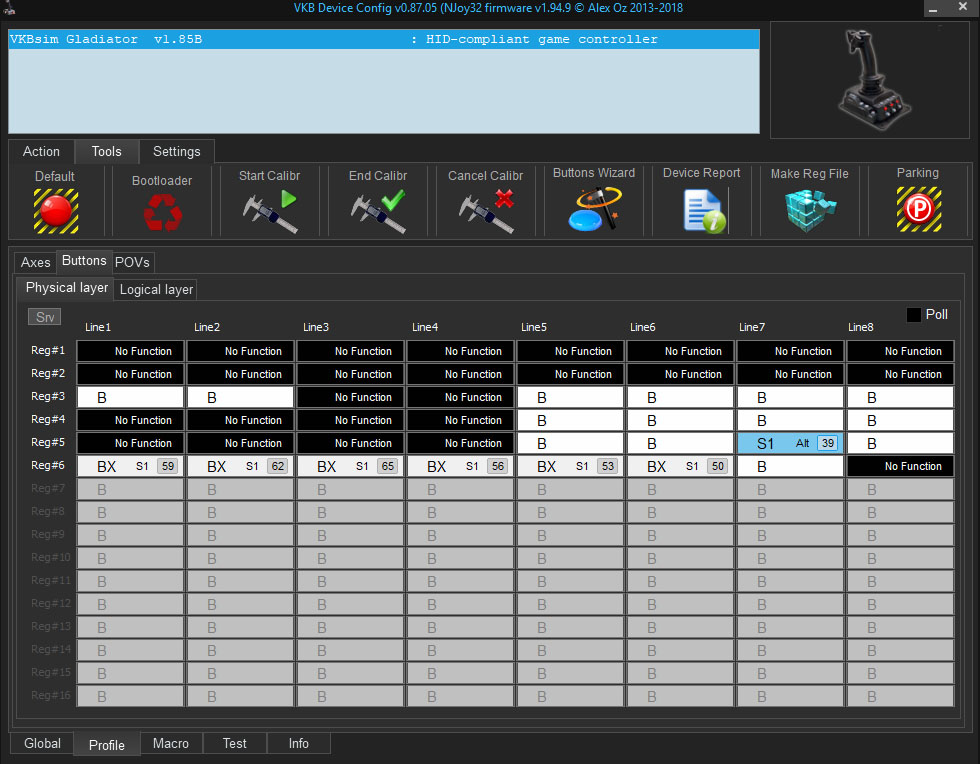
Task: Open the Macro bottom tab
Action: click(171, 744)
